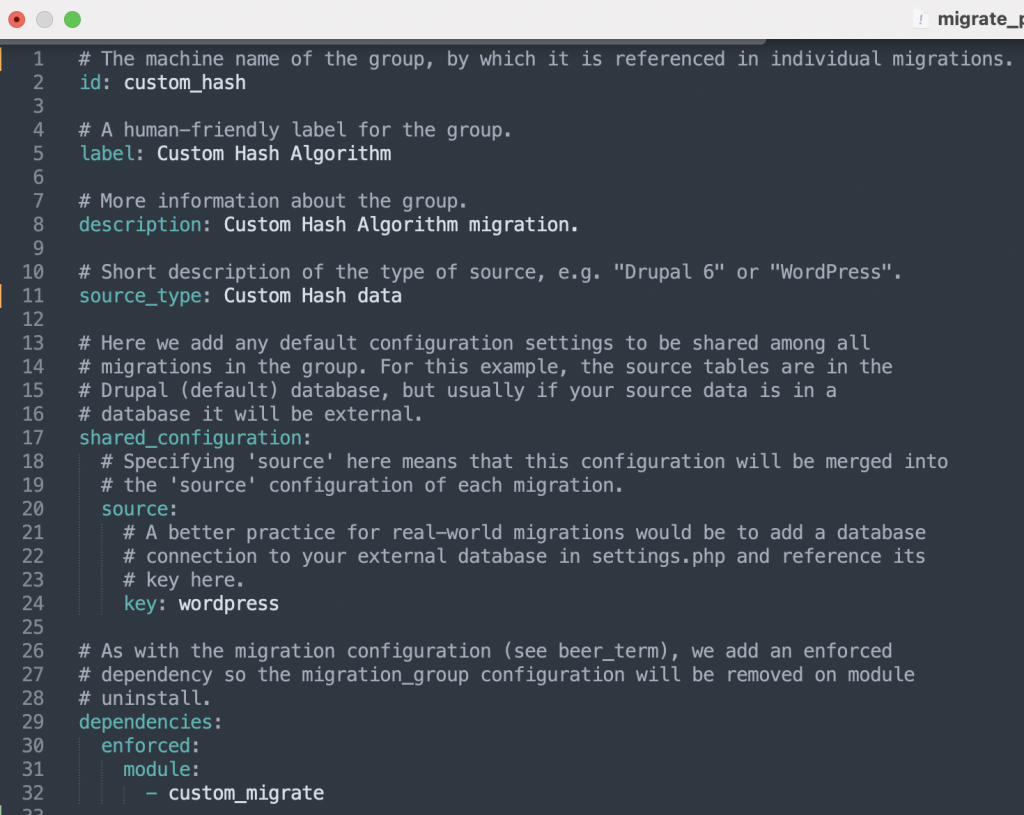
Task: Click the 'module' key
Action: point(157,769)
